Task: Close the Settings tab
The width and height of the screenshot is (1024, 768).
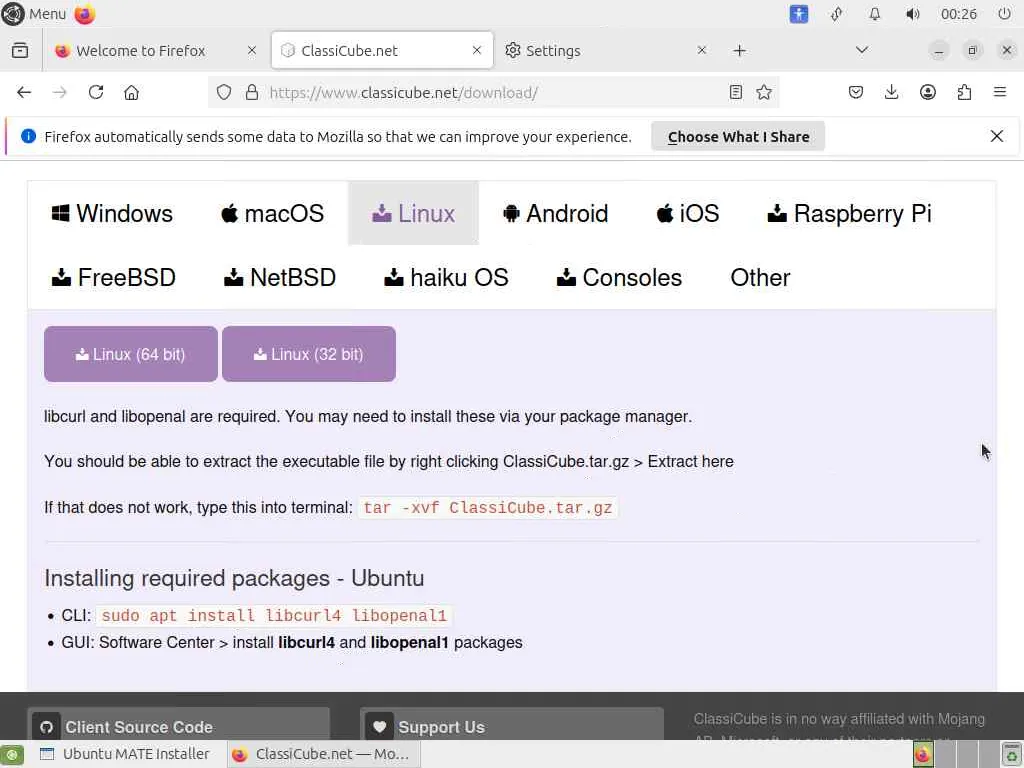Action: point(701,50)
